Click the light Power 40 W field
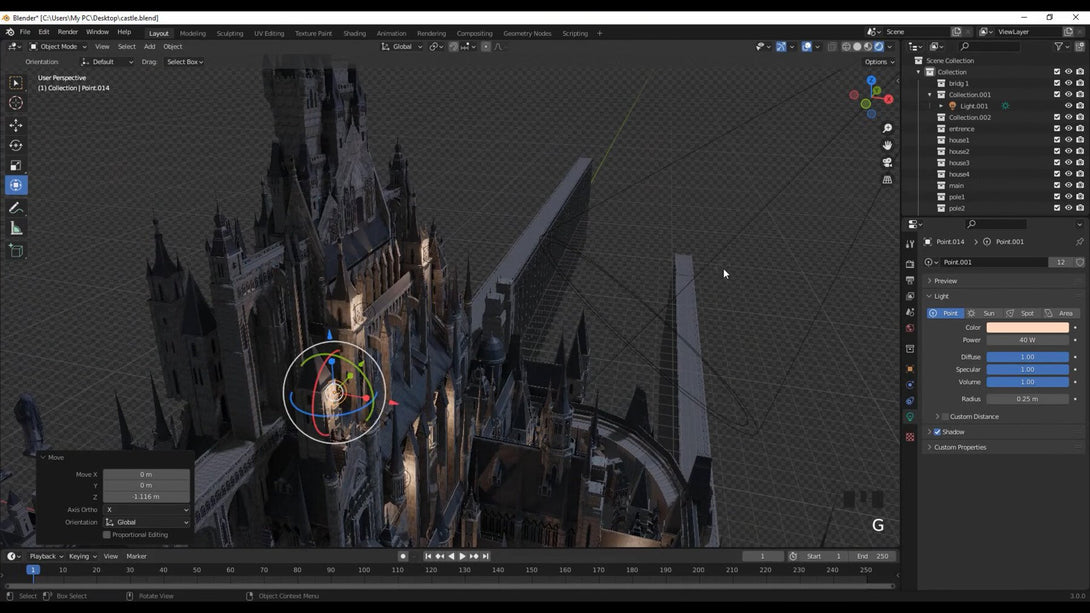The height and width of the screenshot is (613, 1090). (1027, 340)
